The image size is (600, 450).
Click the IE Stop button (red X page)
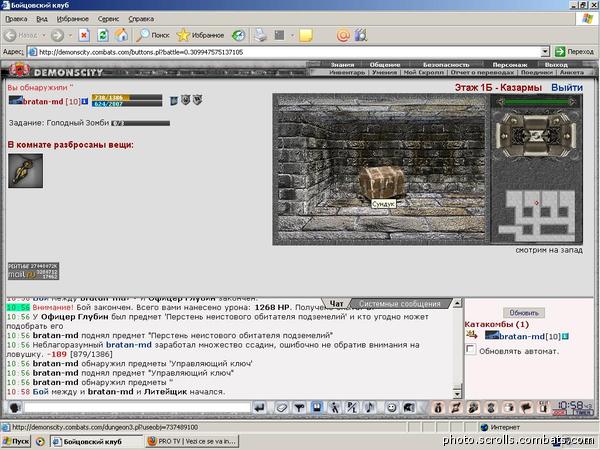pyautogui.click(x=84, y=36)
